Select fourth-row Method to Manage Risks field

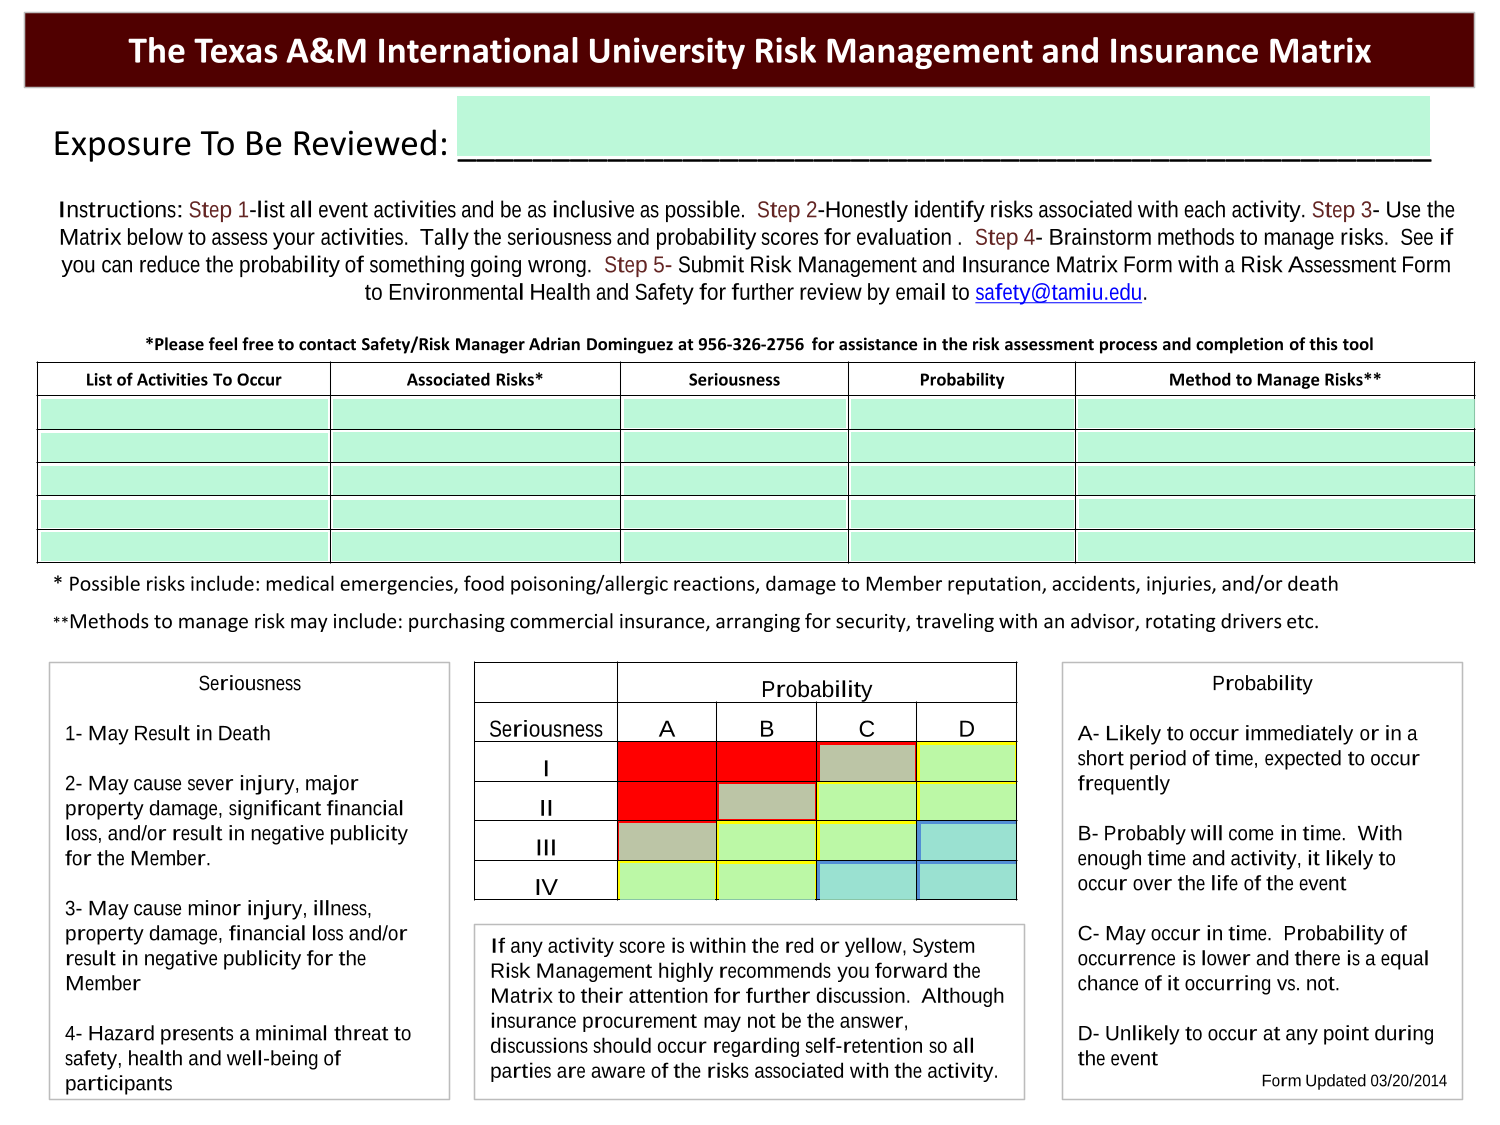(x=1275, y=513)
